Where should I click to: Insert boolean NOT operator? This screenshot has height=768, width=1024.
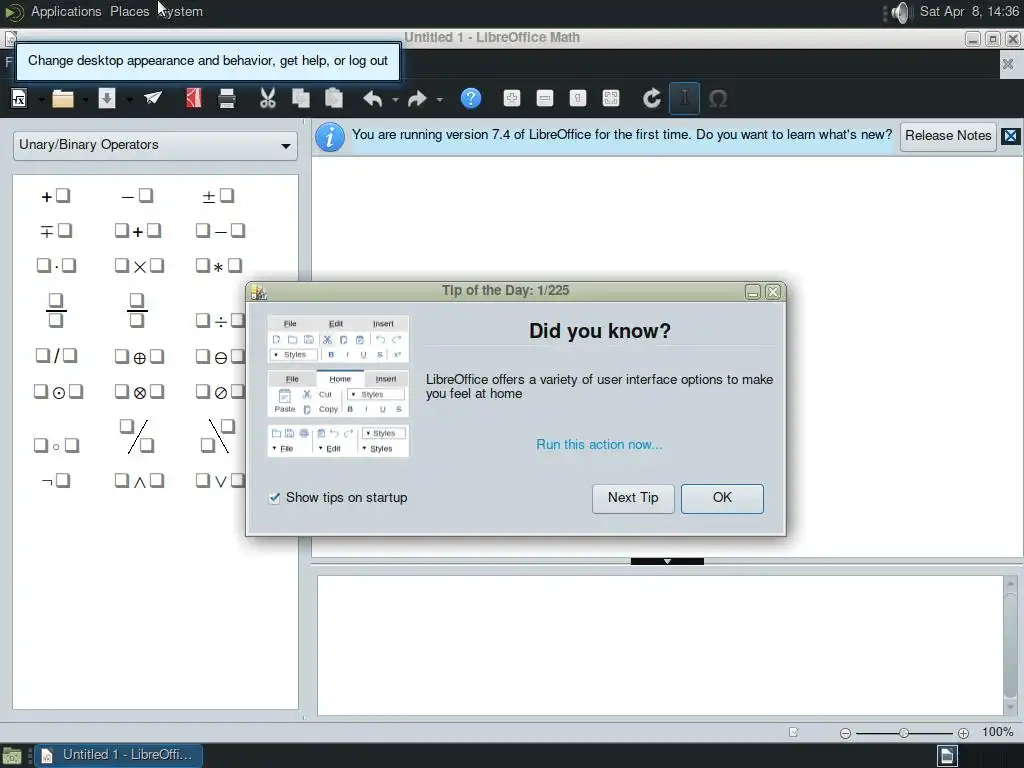coord(56,481)
